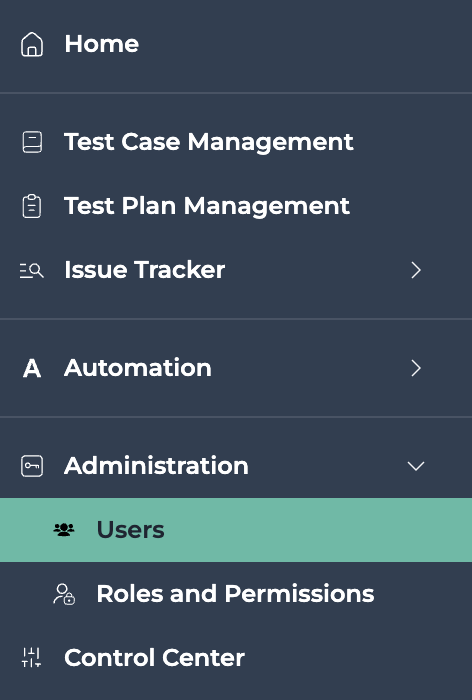
Task: Click the Test Case Management book icon
Action: [x=32, y=142]
